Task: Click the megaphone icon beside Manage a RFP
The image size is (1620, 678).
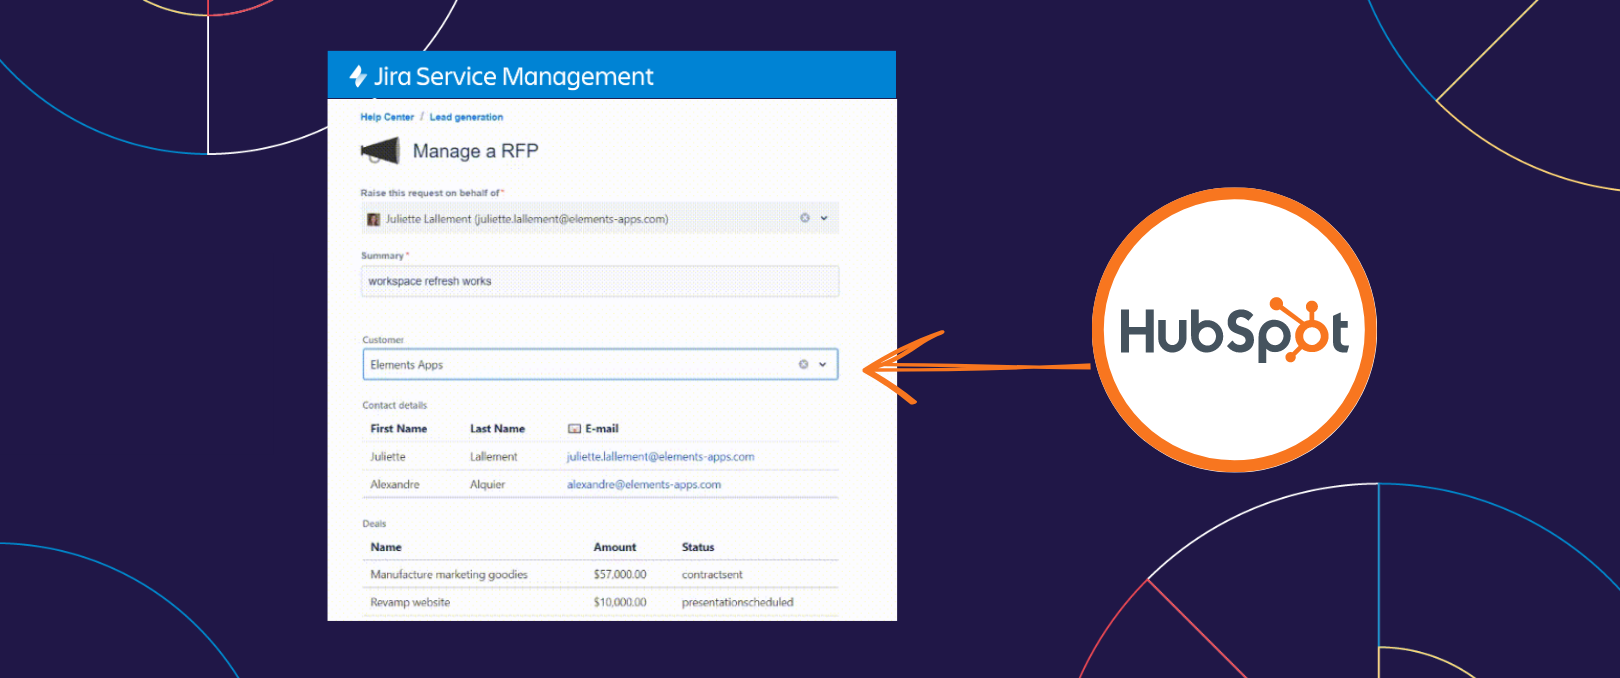Action: point(380,151)
